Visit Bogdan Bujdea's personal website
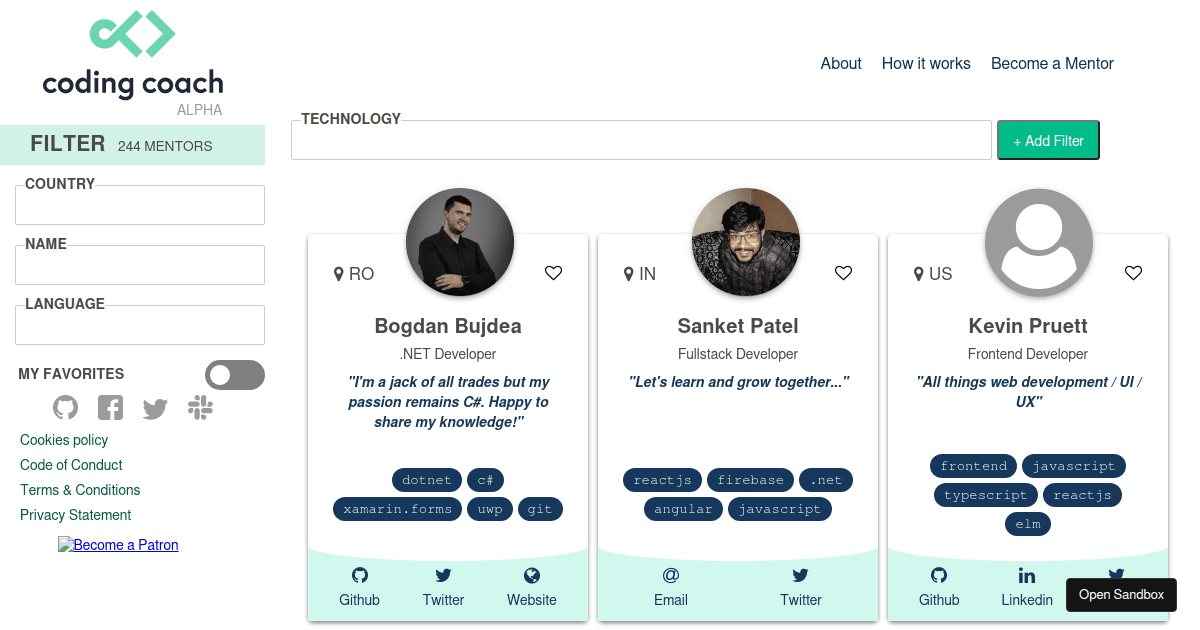 (531, 586)
